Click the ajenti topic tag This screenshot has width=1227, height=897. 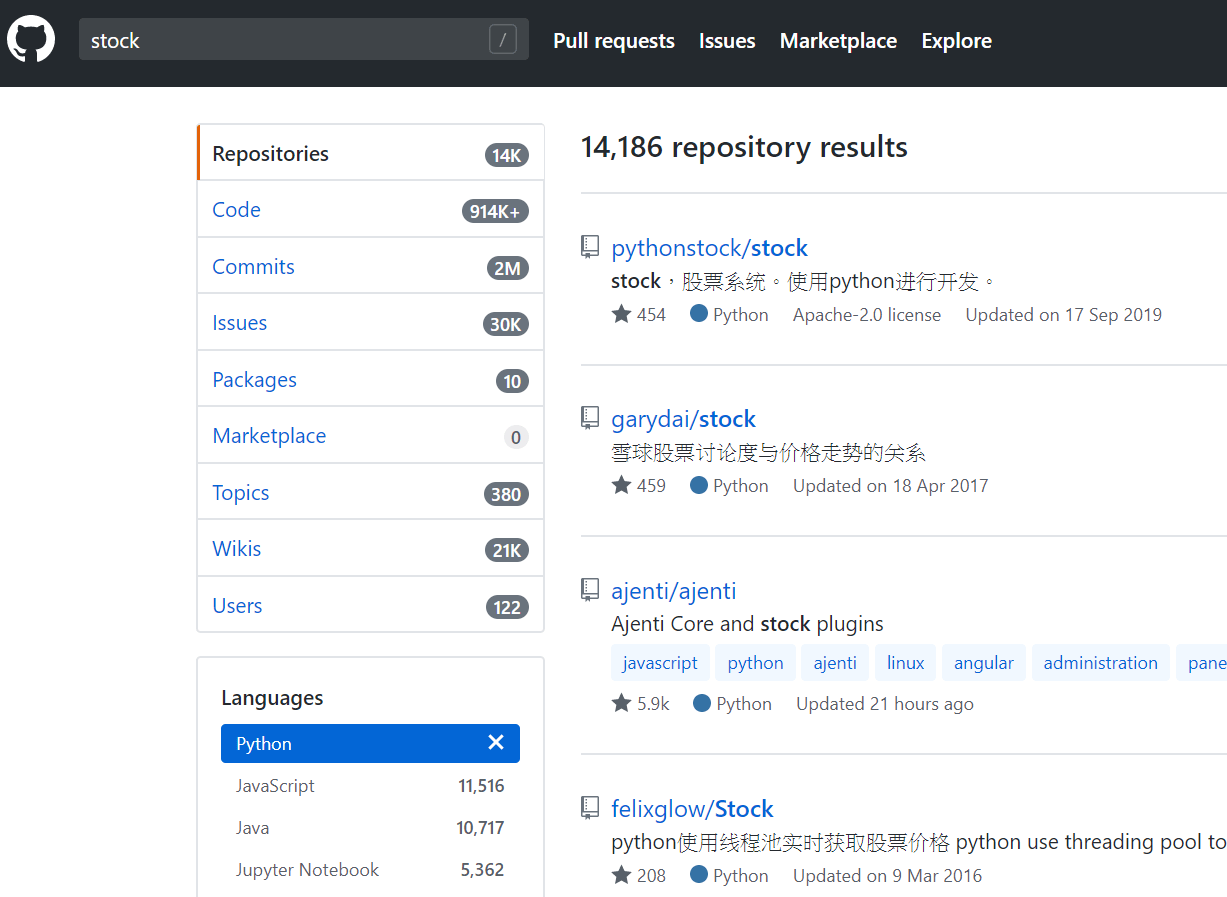click(835, 663)
